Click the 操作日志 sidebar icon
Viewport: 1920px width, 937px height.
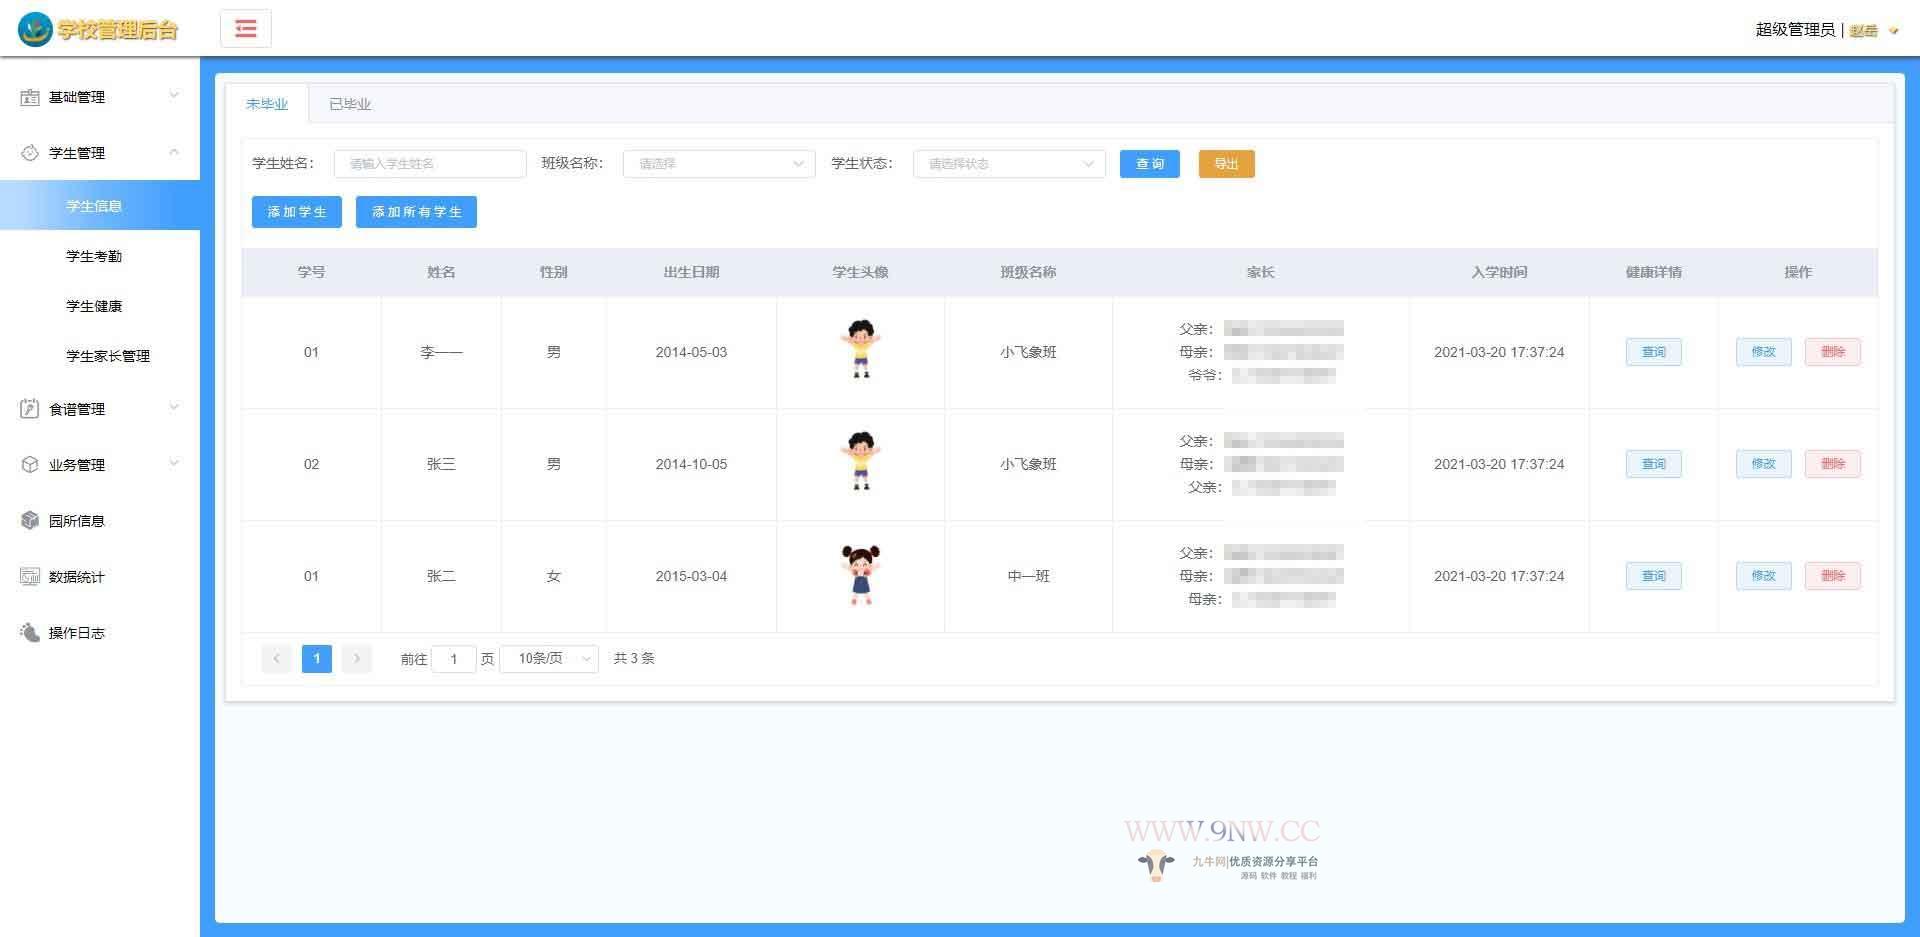30,633
